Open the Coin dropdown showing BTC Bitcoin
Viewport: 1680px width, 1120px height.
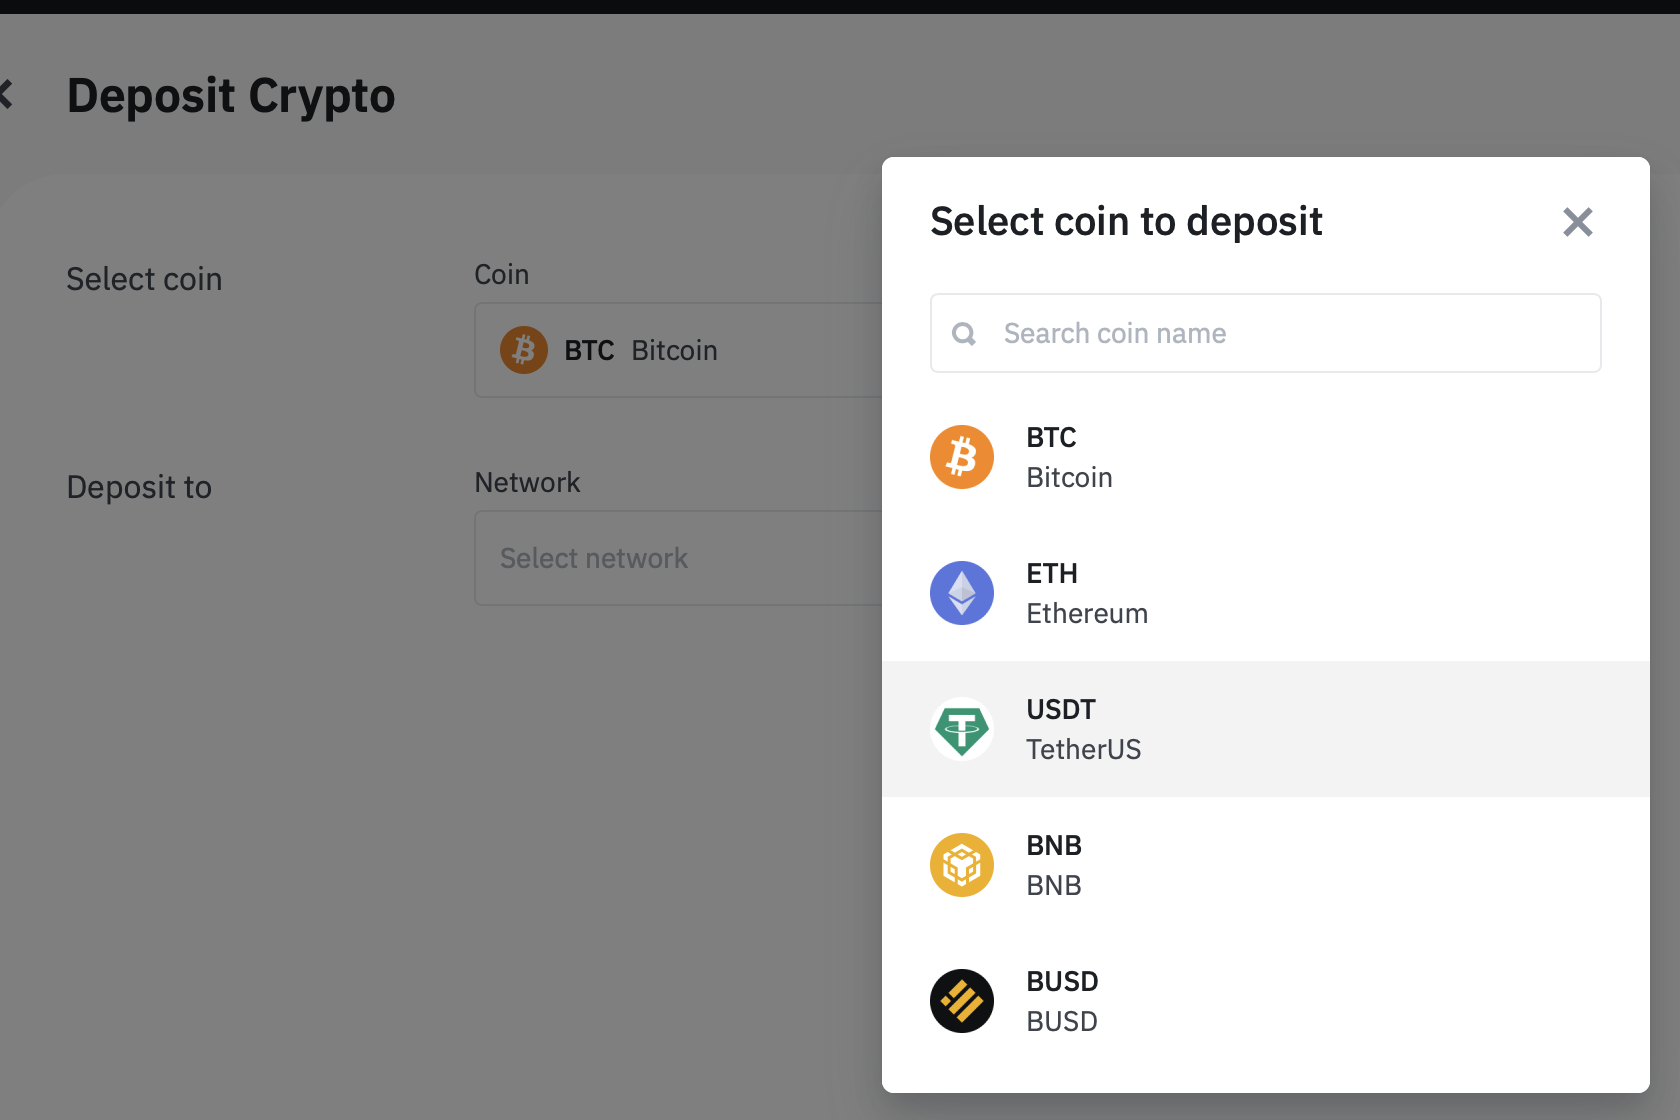pyautogui.click(x=678, y=350)
